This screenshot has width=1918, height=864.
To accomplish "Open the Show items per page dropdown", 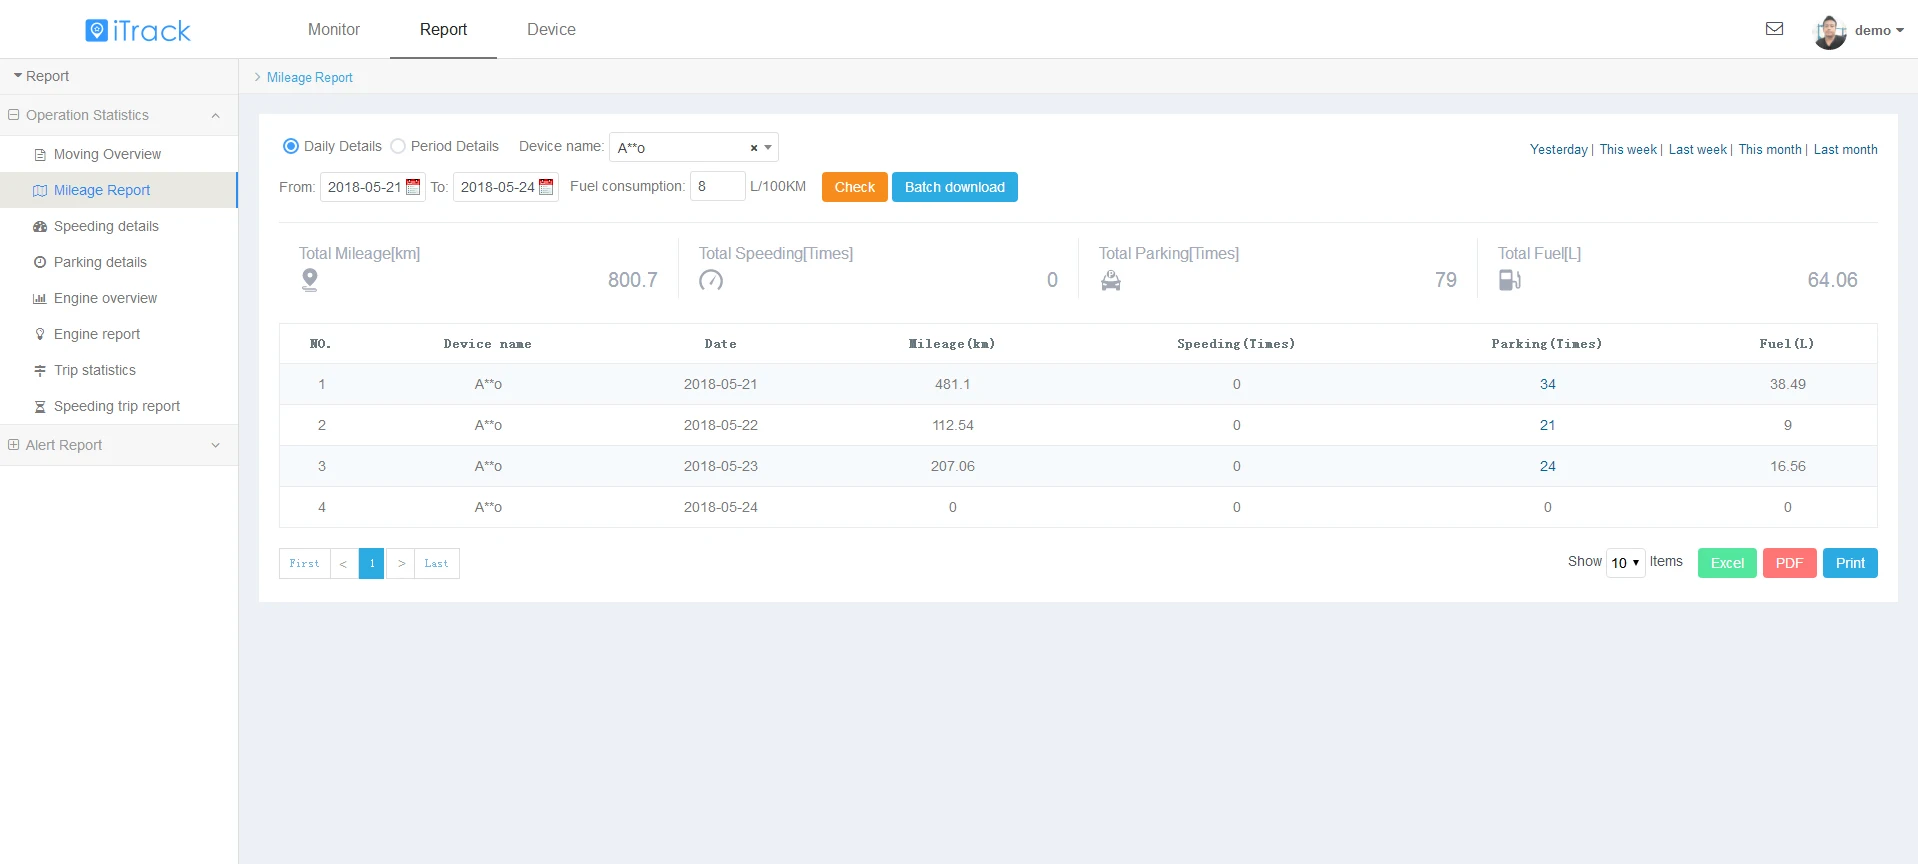I will pyautogui.click(x=1625, y=563).
